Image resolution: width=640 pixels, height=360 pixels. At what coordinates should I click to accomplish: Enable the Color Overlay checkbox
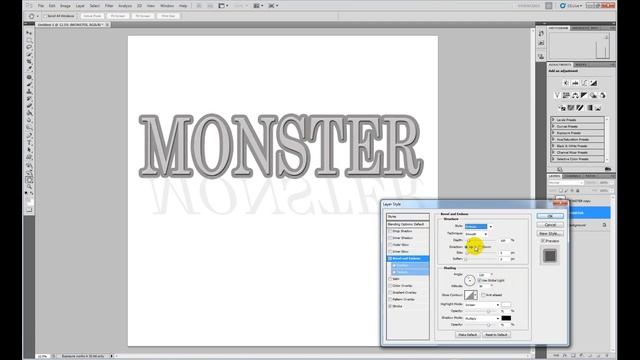(390, 286)
